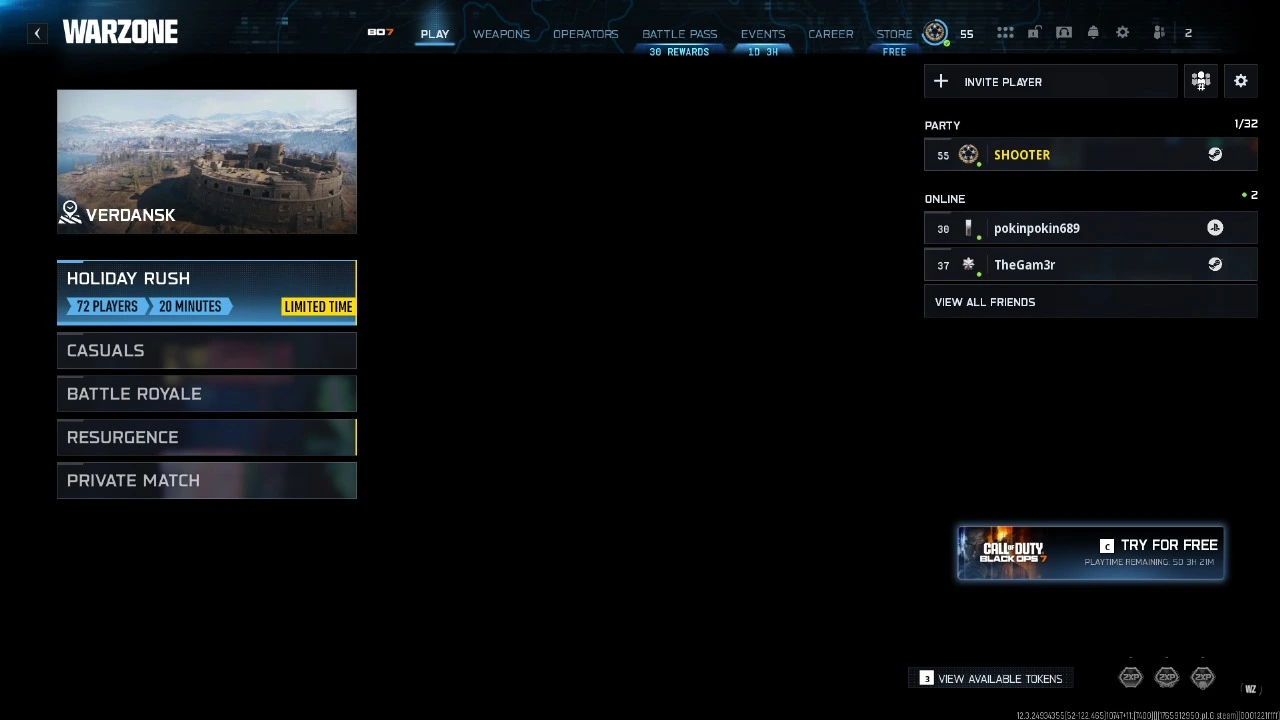Click the player rank emblem in the top bar
Screen dimensions: 1280x720
[935, 33]
